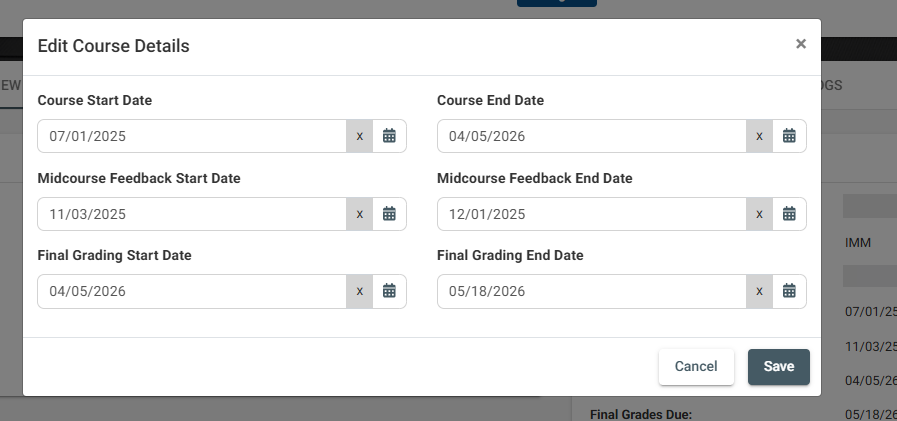The width and height of the screenshot is (897, 421).
Task: Clear the Course Start Date value
Action: click(360, 136)
